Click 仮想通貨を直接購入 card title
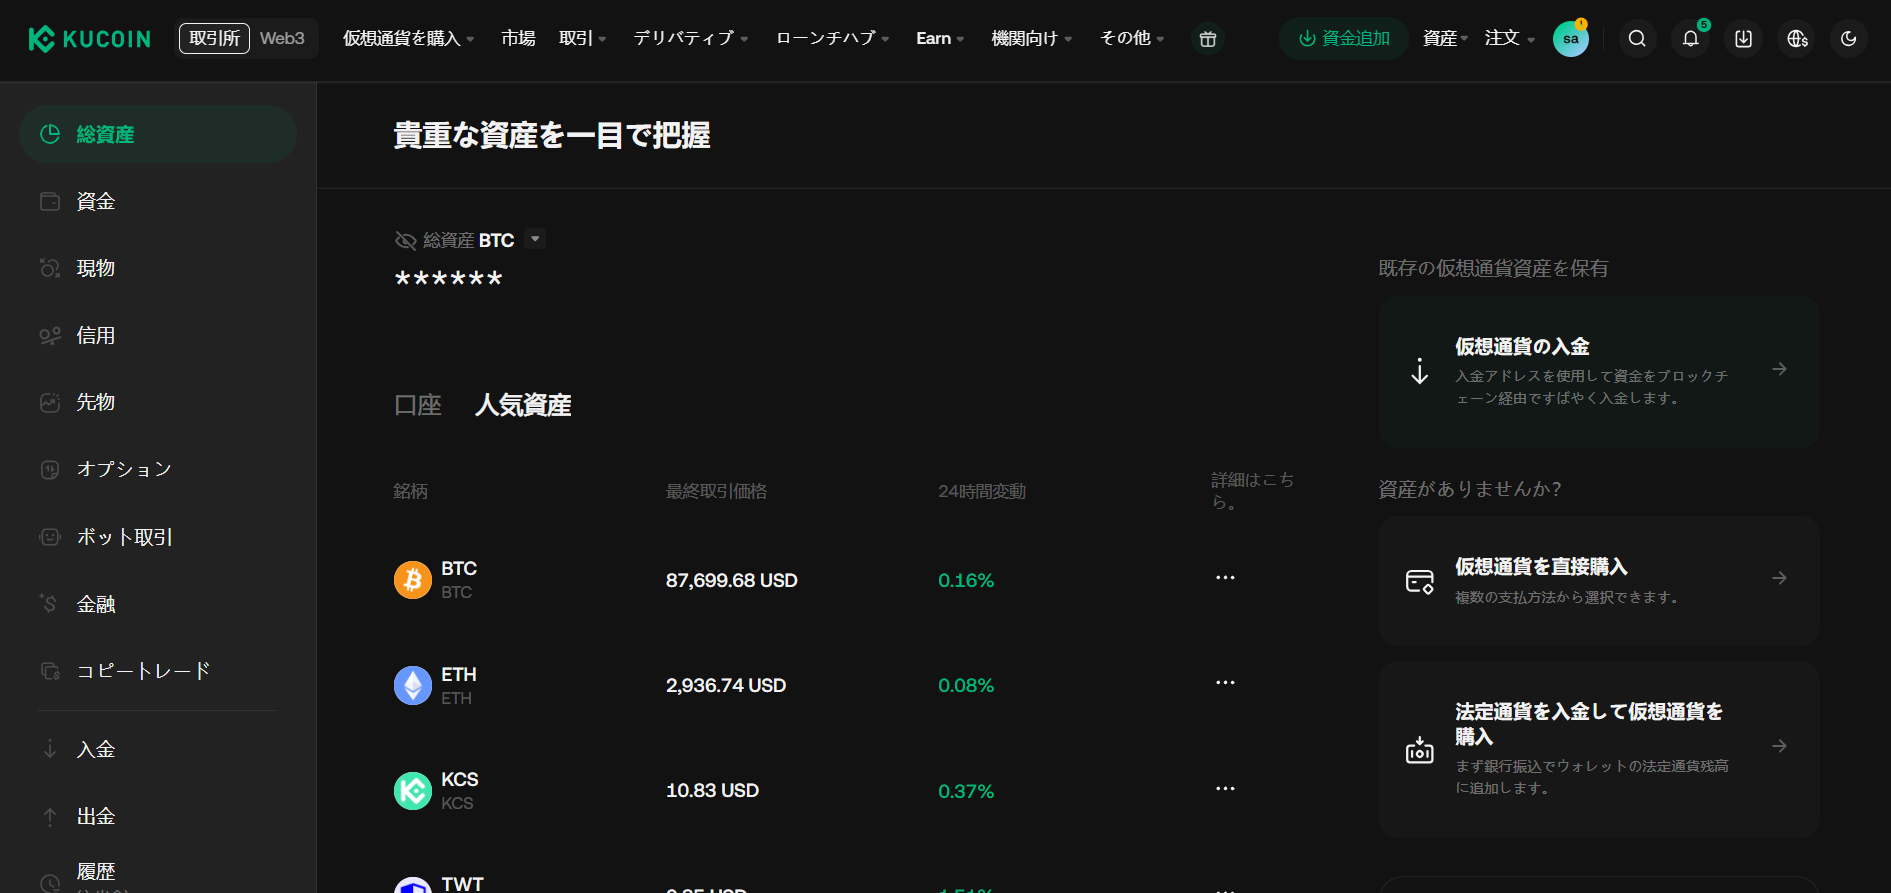This screenshot has width=1891, height=893. [x=1541, y=567]
